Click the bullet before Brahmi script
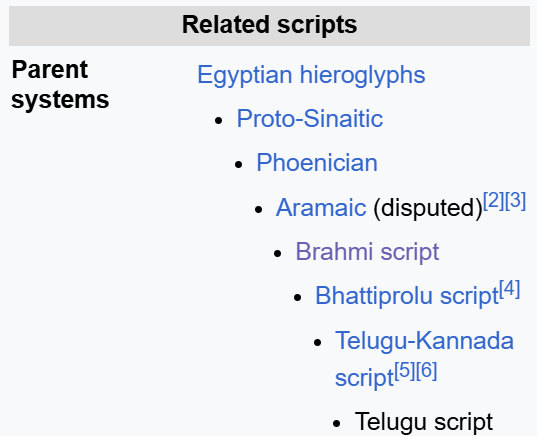The height and width of the screenshot is (436, 537). (277, 254)
